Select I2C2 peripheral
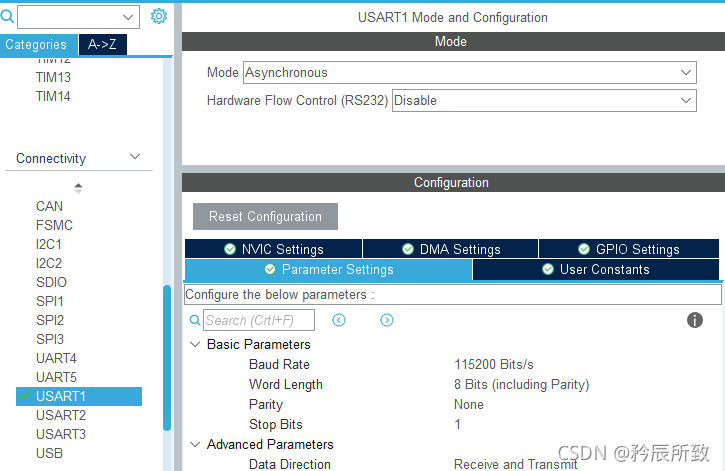 point(49,263)
